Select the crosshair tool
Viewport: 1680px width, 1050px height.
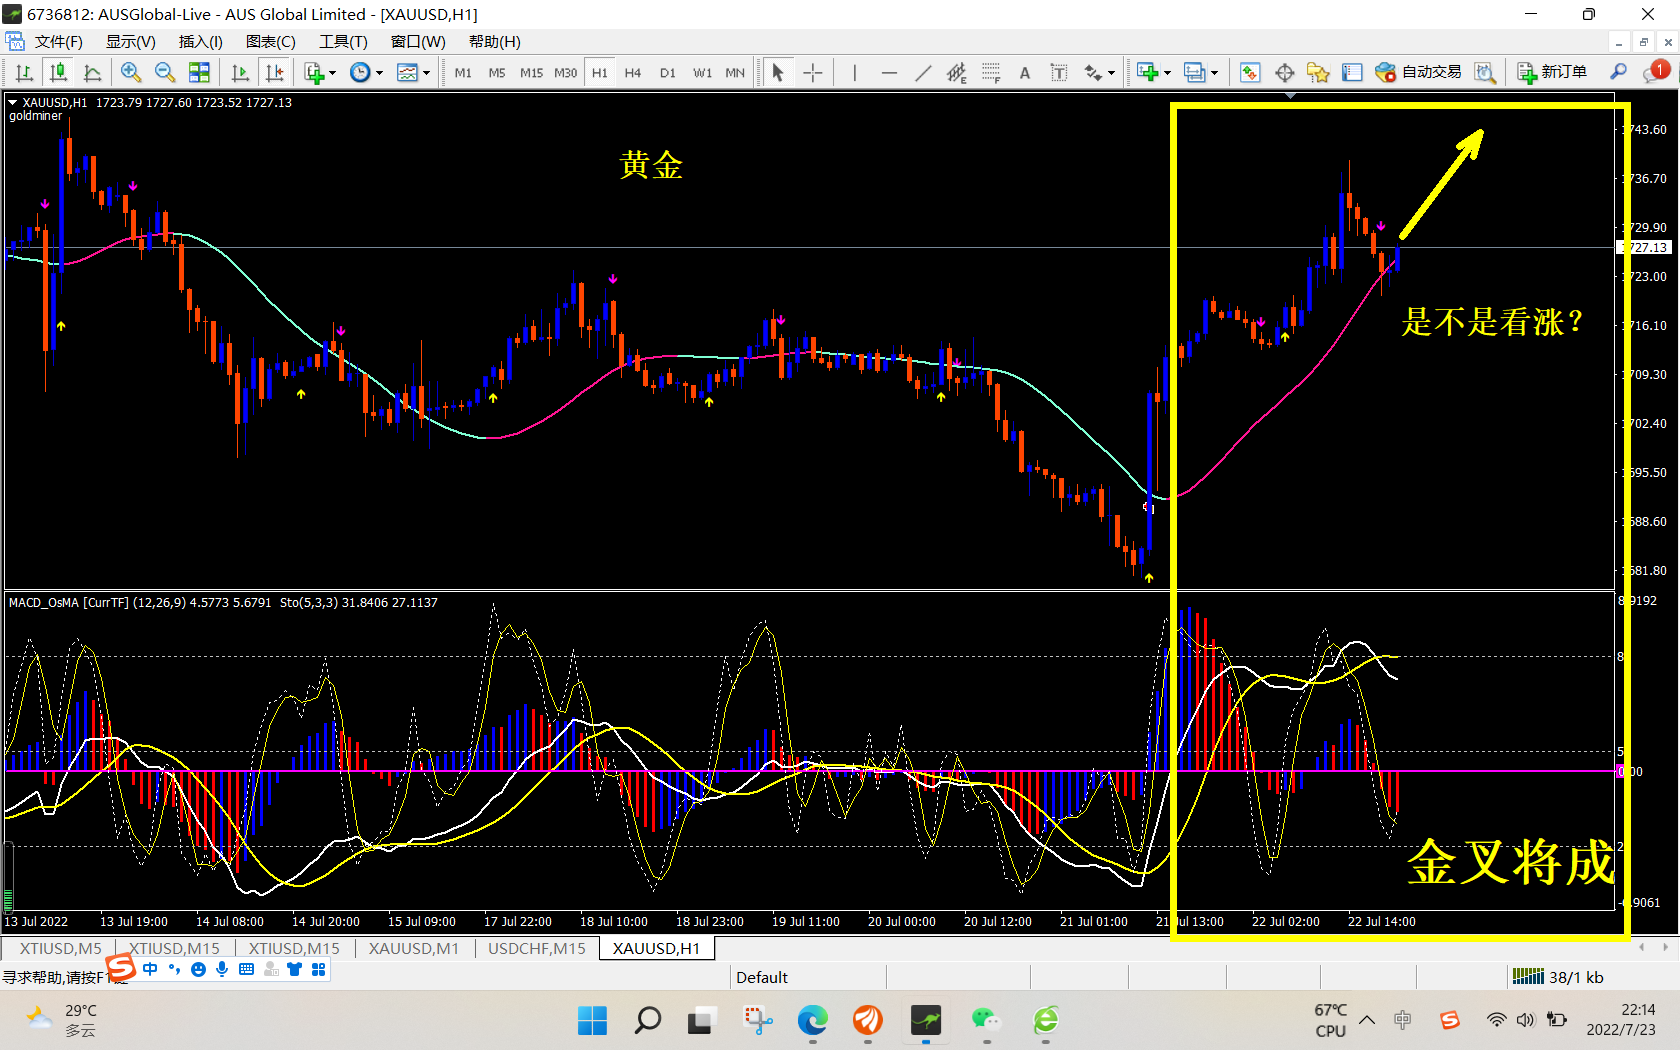(x=812, y=72)
